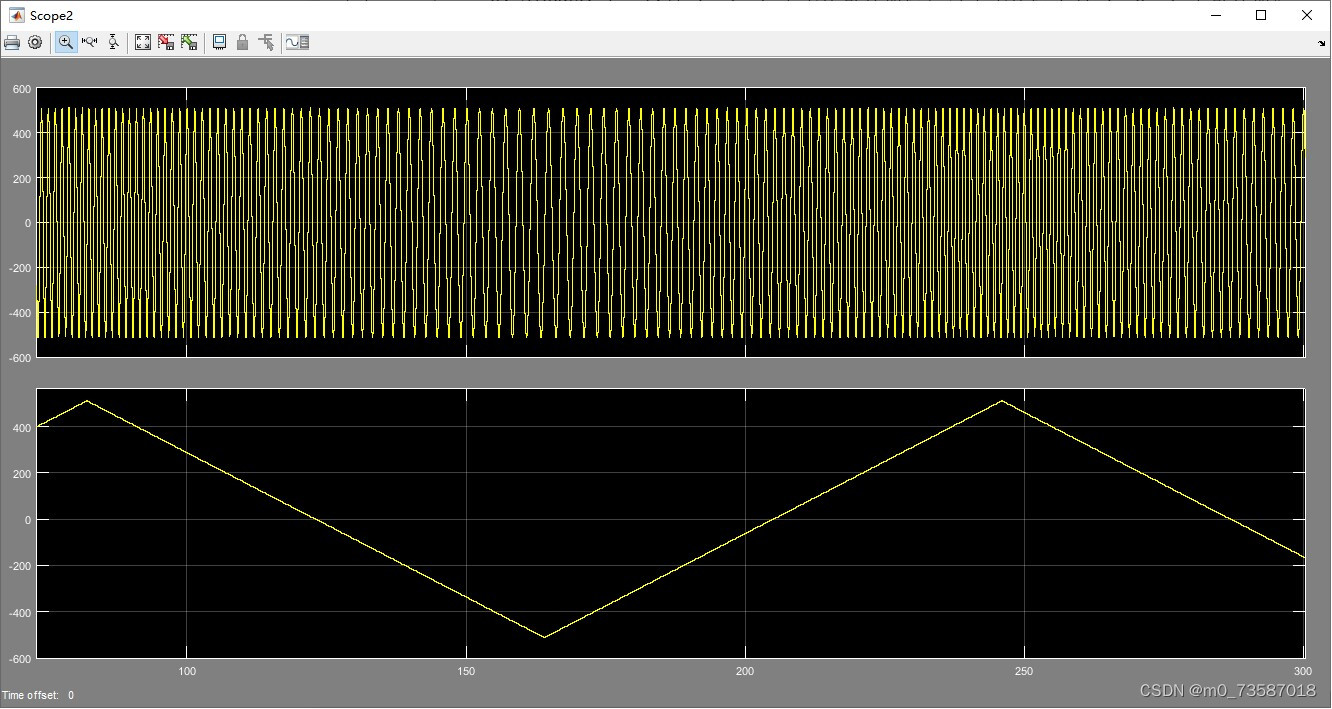Restore saved axes settings
The width and height of the screenshot is (1332, 709).
[189, 42]
